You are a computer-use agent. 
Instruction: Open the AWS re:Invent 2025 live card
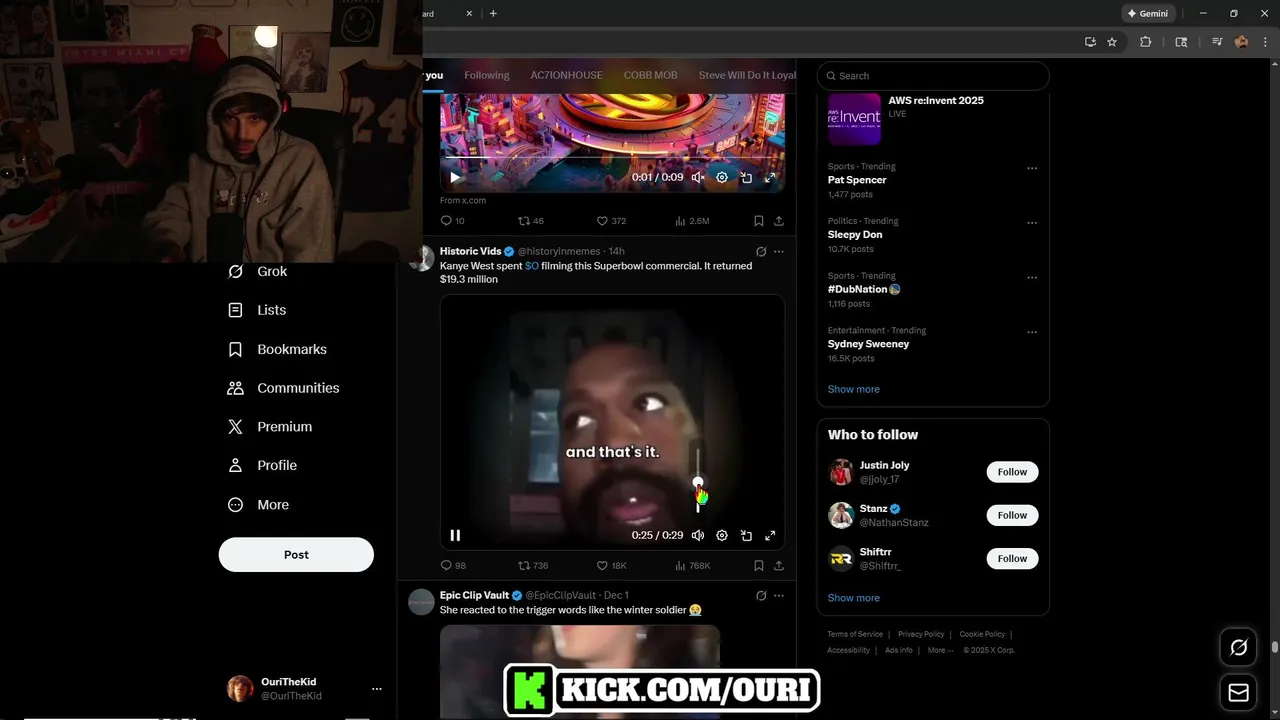pyautogui.click(x=933, y=118)
